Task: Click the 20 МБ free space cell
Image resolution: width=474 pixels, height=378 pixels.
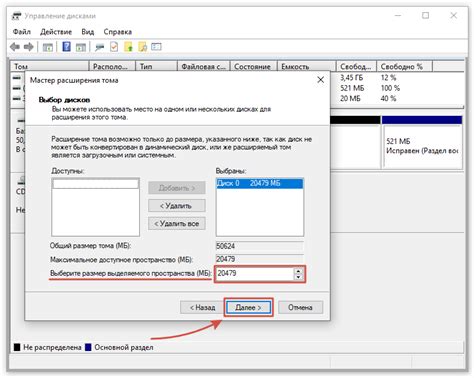Action: point(350,99)
